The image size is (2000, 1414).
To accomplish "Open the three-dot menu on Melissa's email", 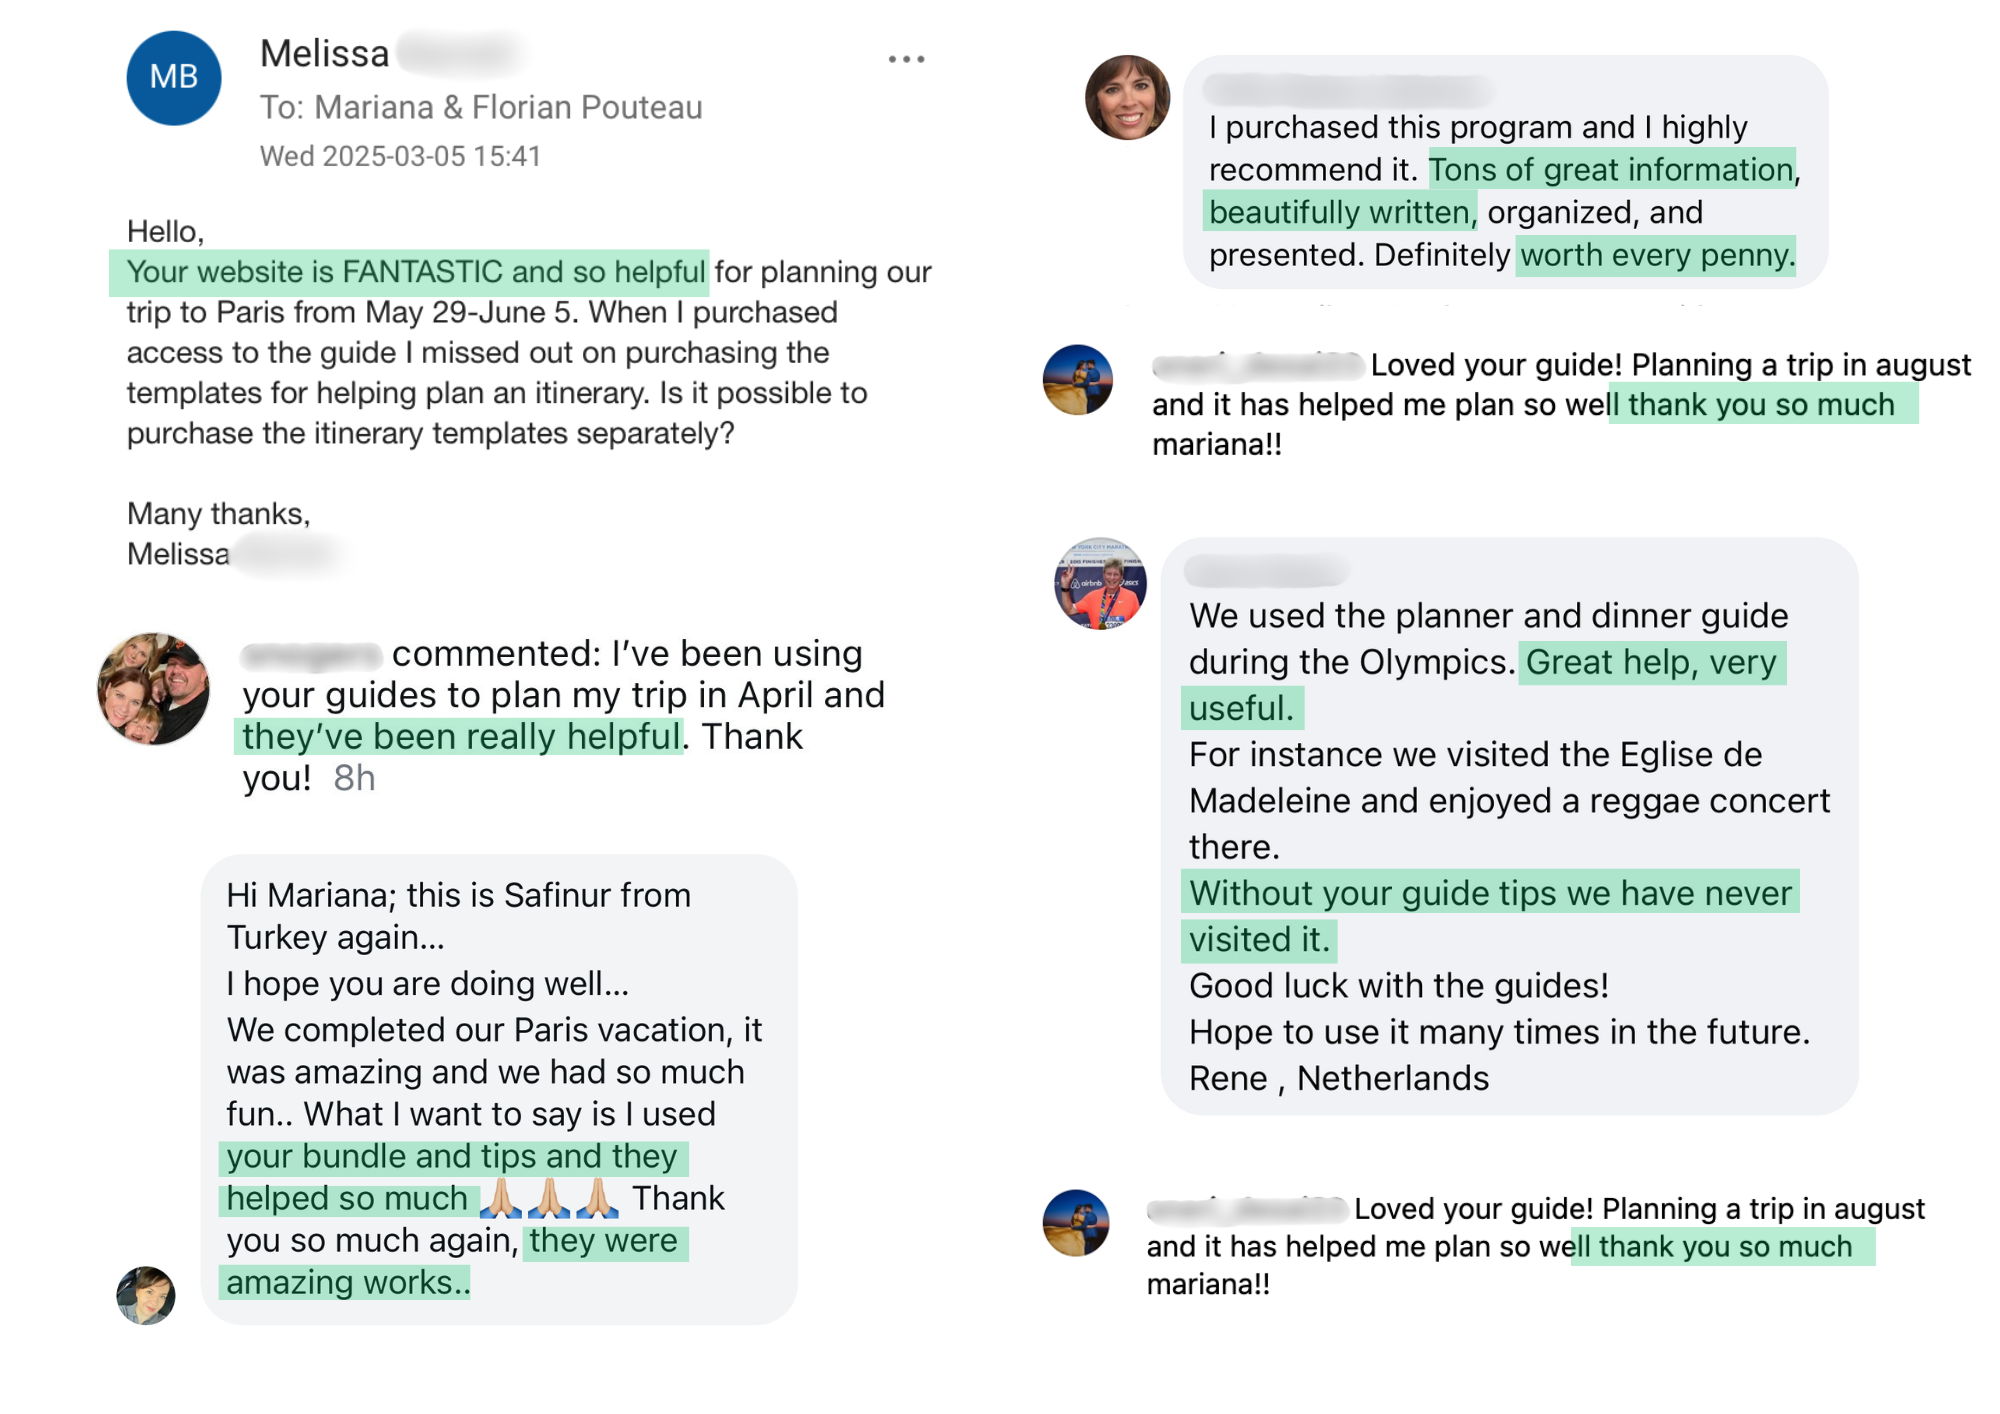I will (x=906, y=60).
